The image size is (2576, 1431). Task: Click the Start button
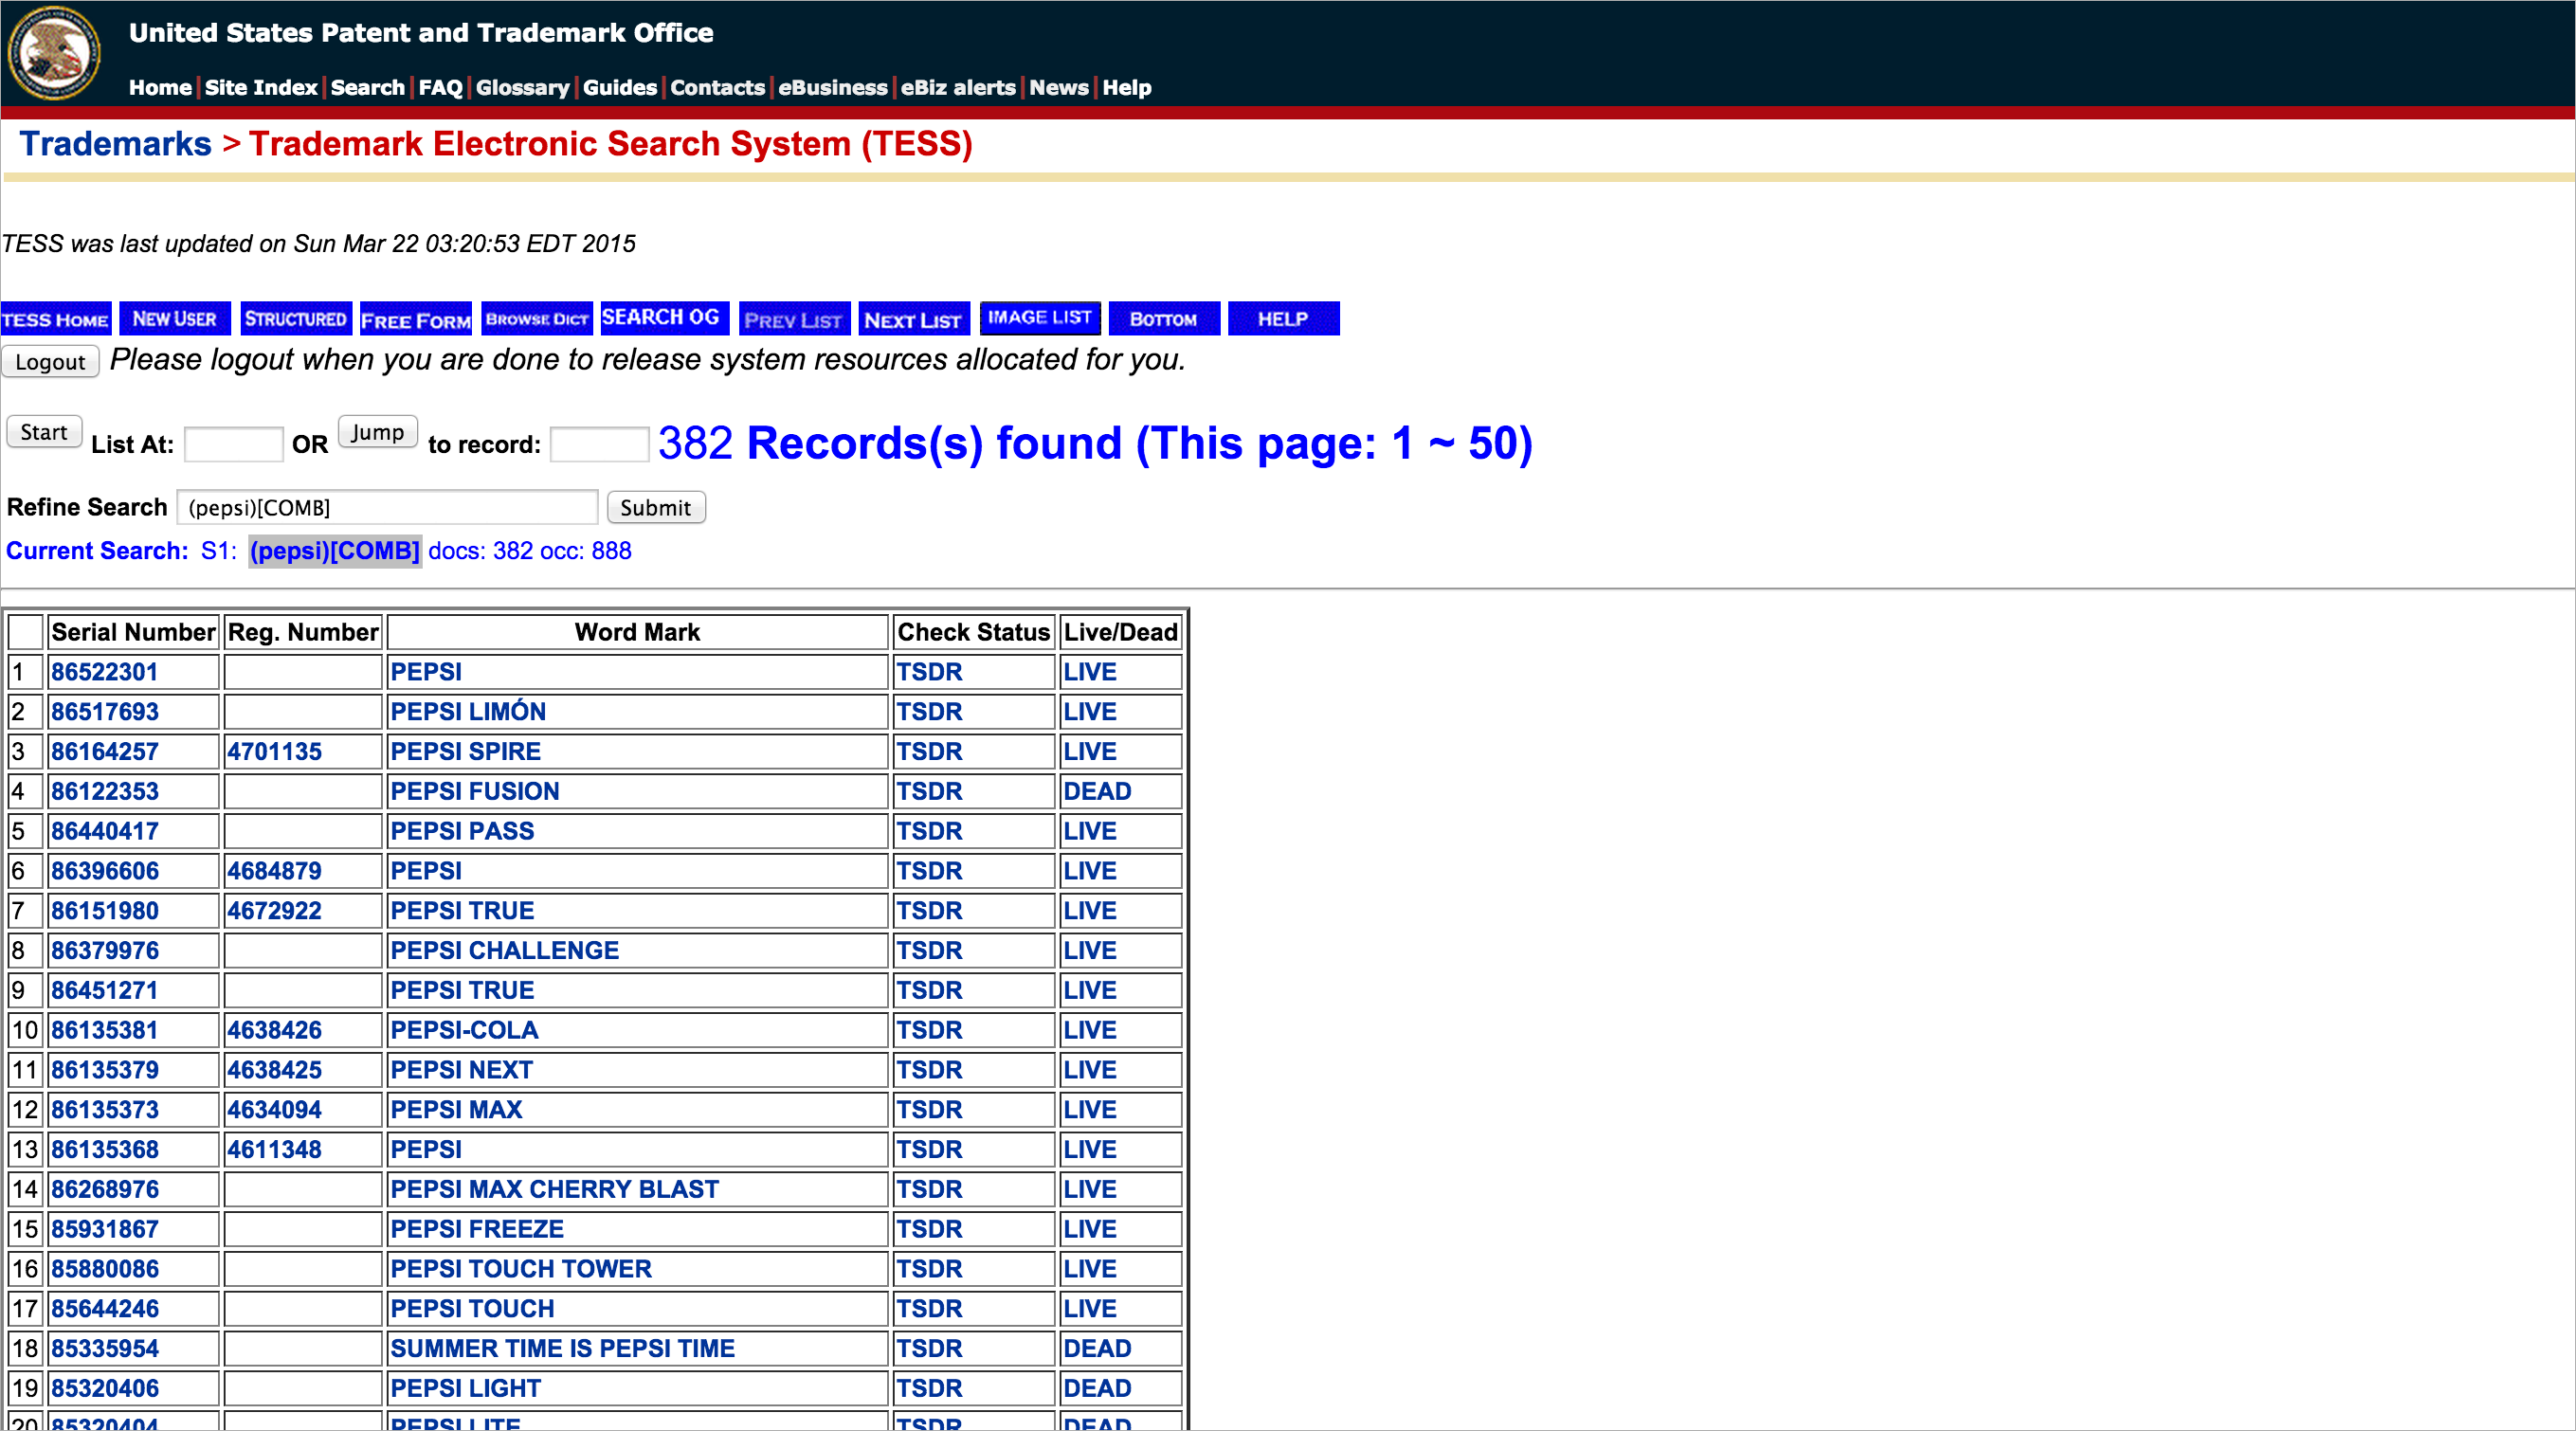(x=44, y=432)
